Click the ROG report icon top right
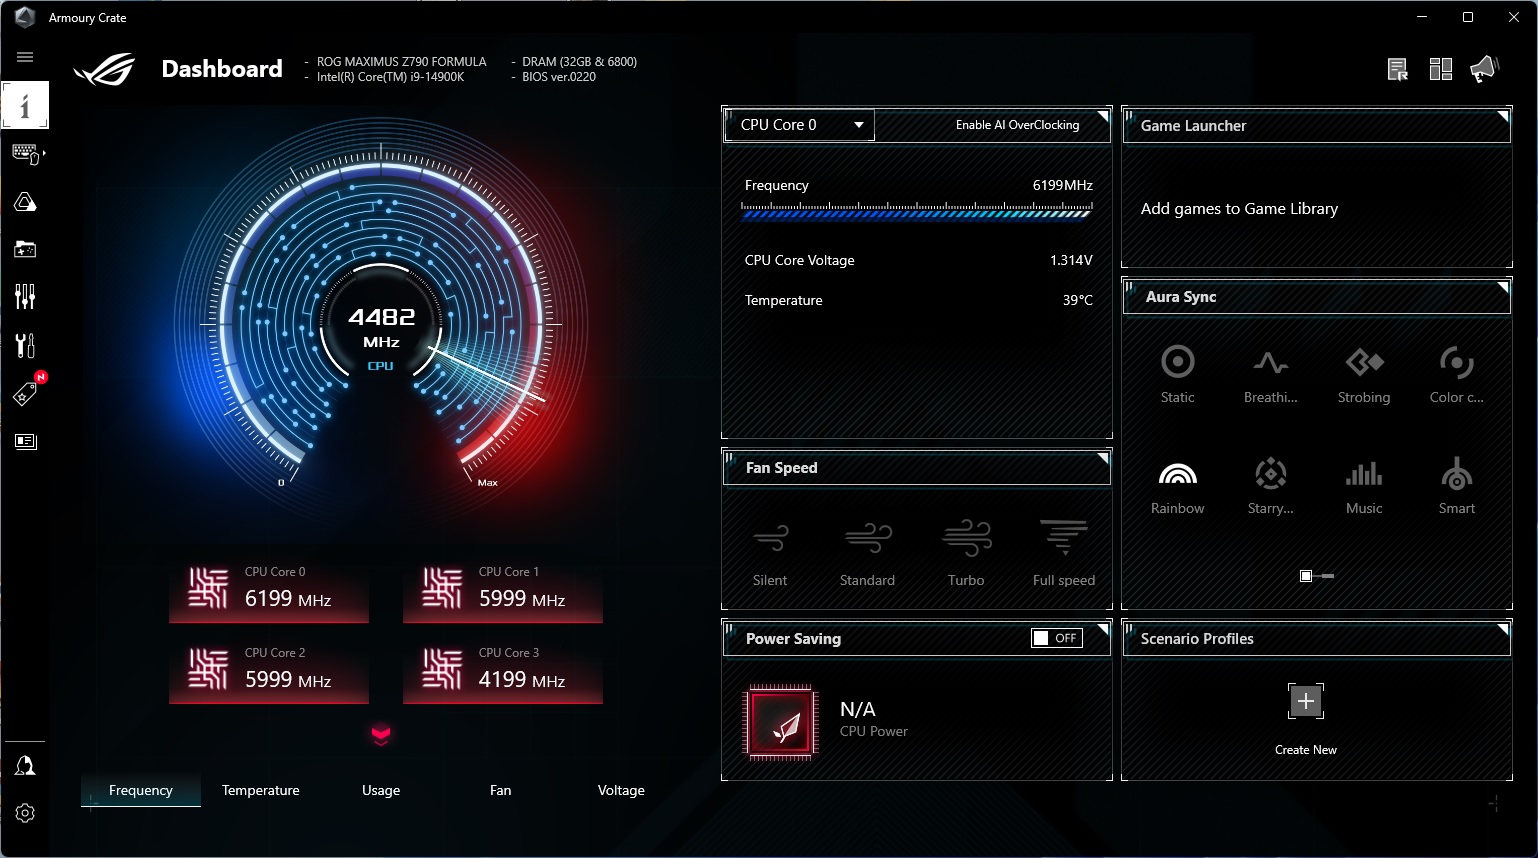Viewport: 1538px width, 858px height. [x=1398, y=69]
